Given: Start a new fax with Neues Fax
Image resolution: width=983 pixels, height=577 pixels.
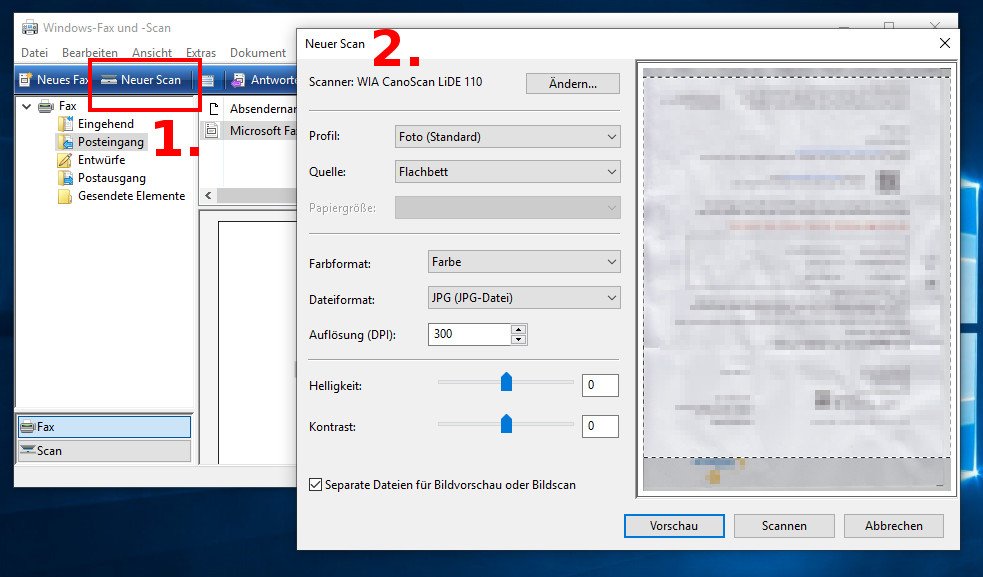Looking at the screenshot, I should point(54,79).
